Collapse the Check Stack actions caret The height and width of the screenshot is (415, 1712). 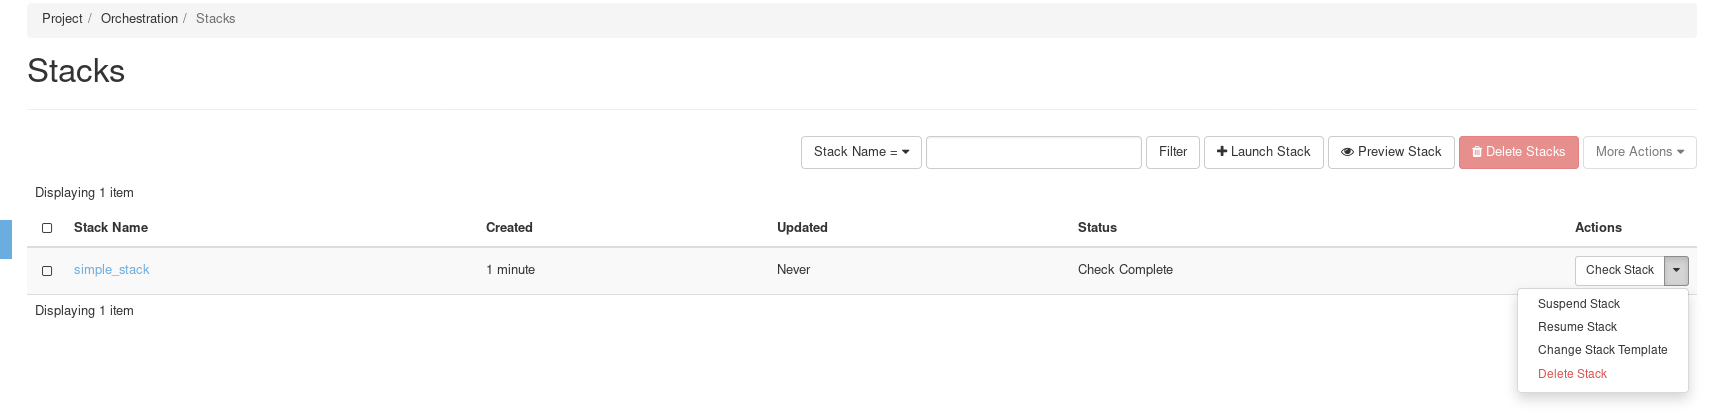1676,270
